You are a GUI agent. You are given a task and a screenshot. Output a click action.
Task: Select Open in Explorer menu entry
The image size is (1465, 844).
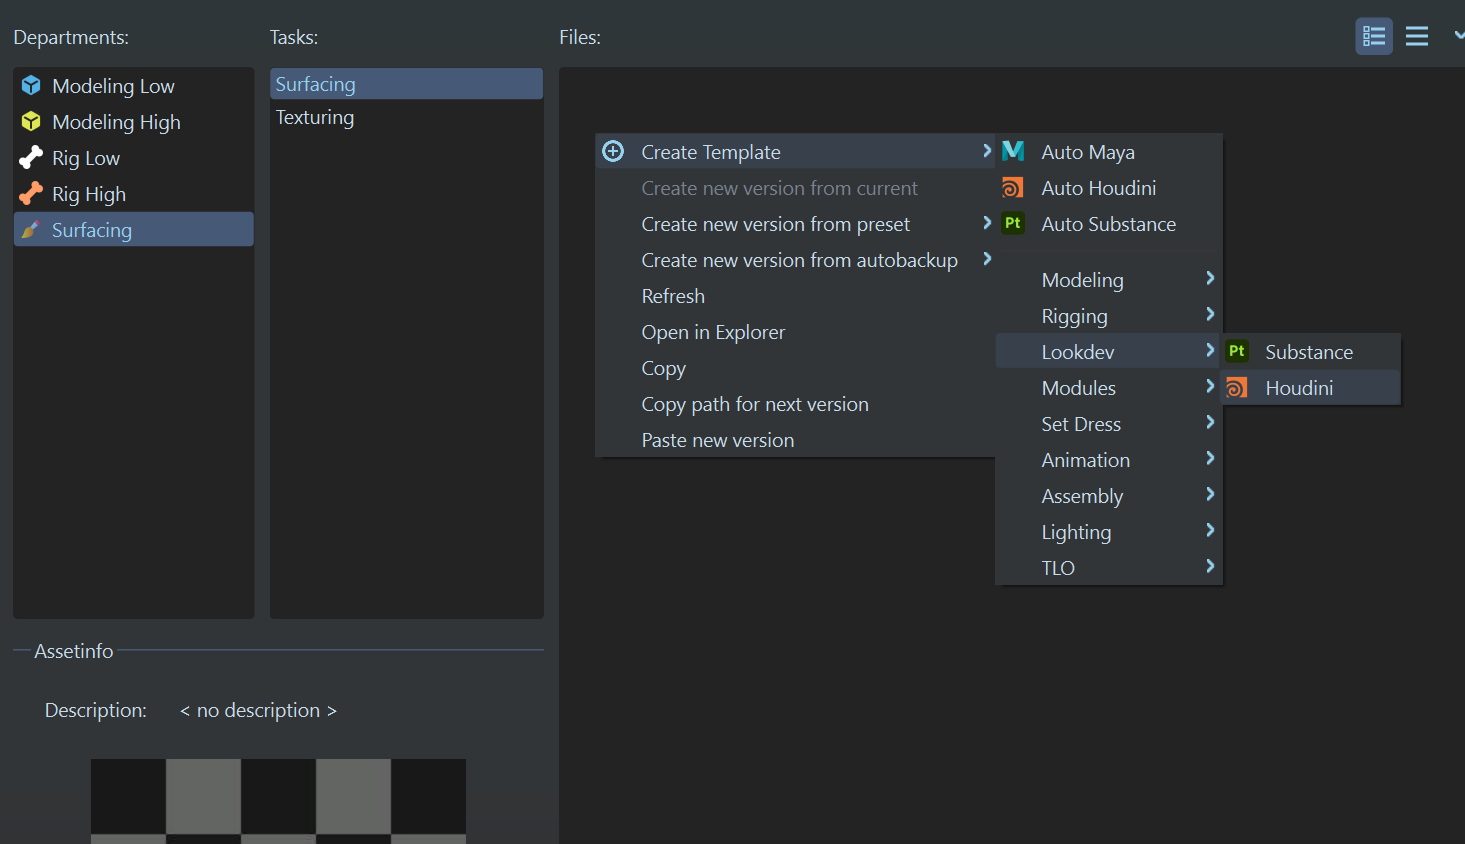713,332
